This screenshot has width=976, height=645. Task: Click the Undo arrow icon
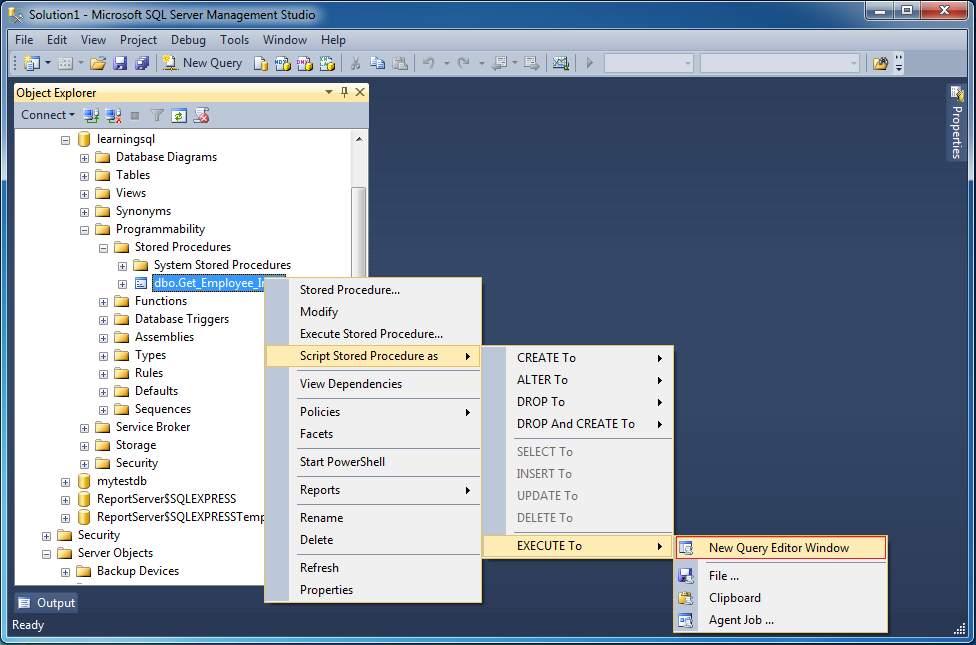(428, 63)
